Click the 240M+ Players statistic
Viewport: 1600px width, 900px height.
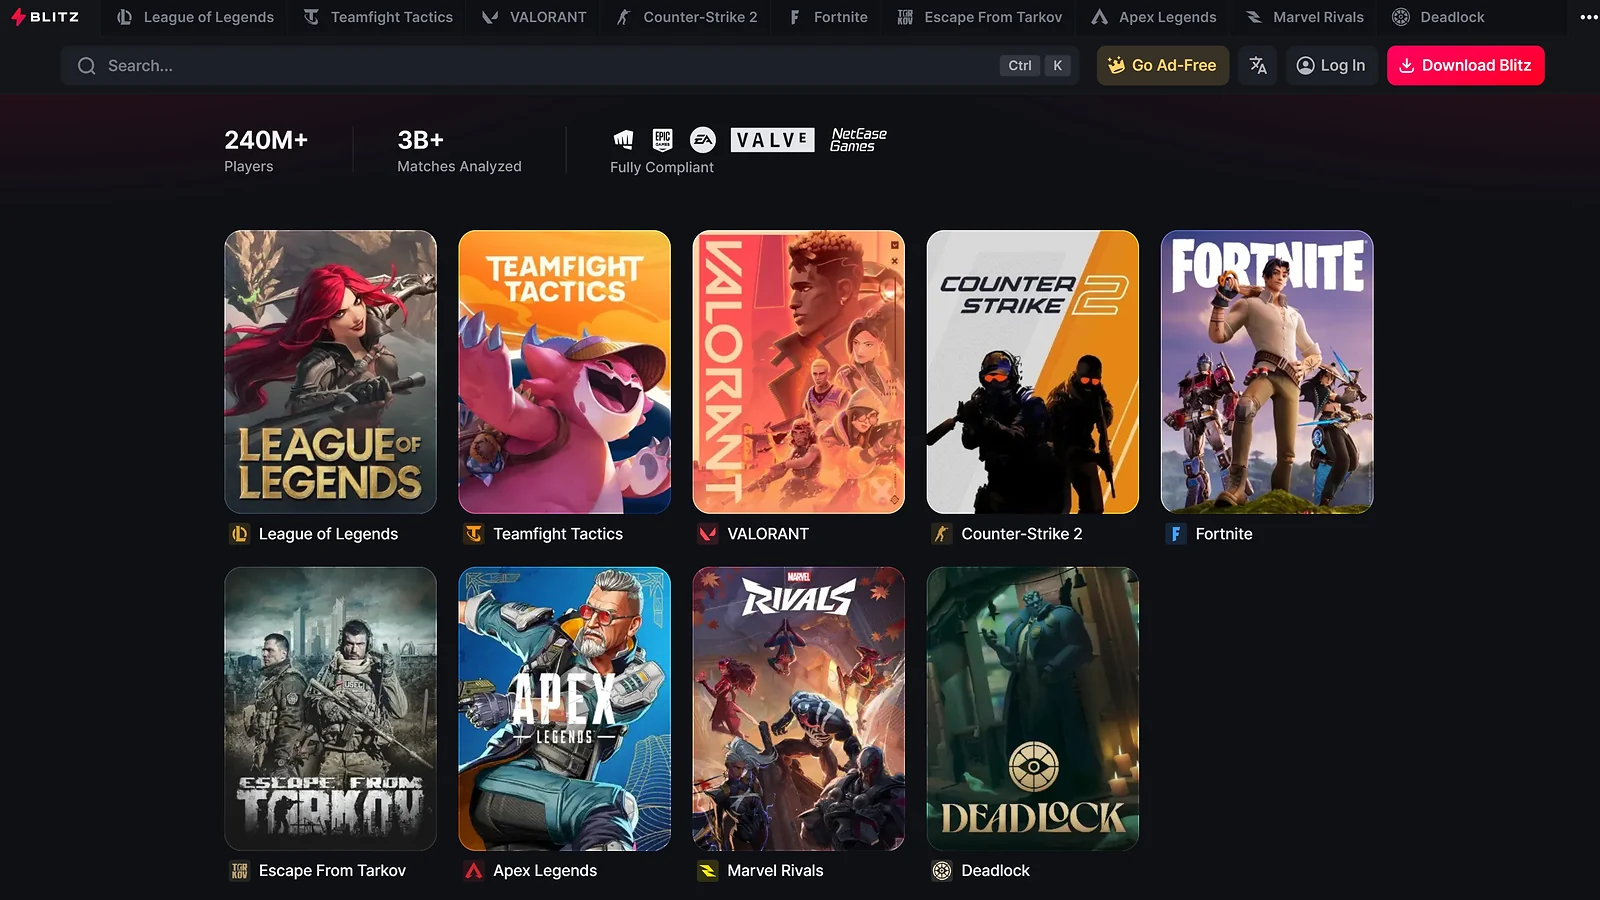tap(266, 151)
